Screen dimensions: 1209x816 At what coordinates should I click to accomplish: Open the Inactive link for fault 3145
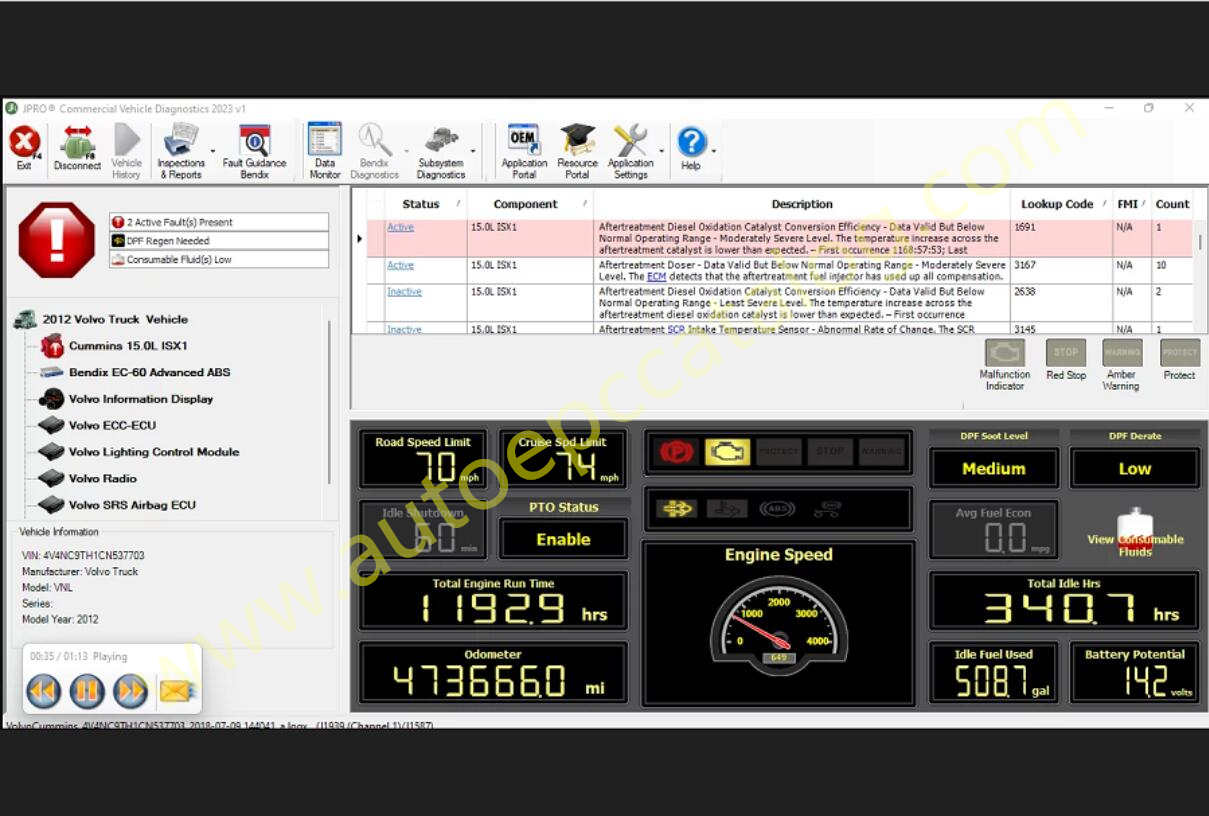[404, 329]
